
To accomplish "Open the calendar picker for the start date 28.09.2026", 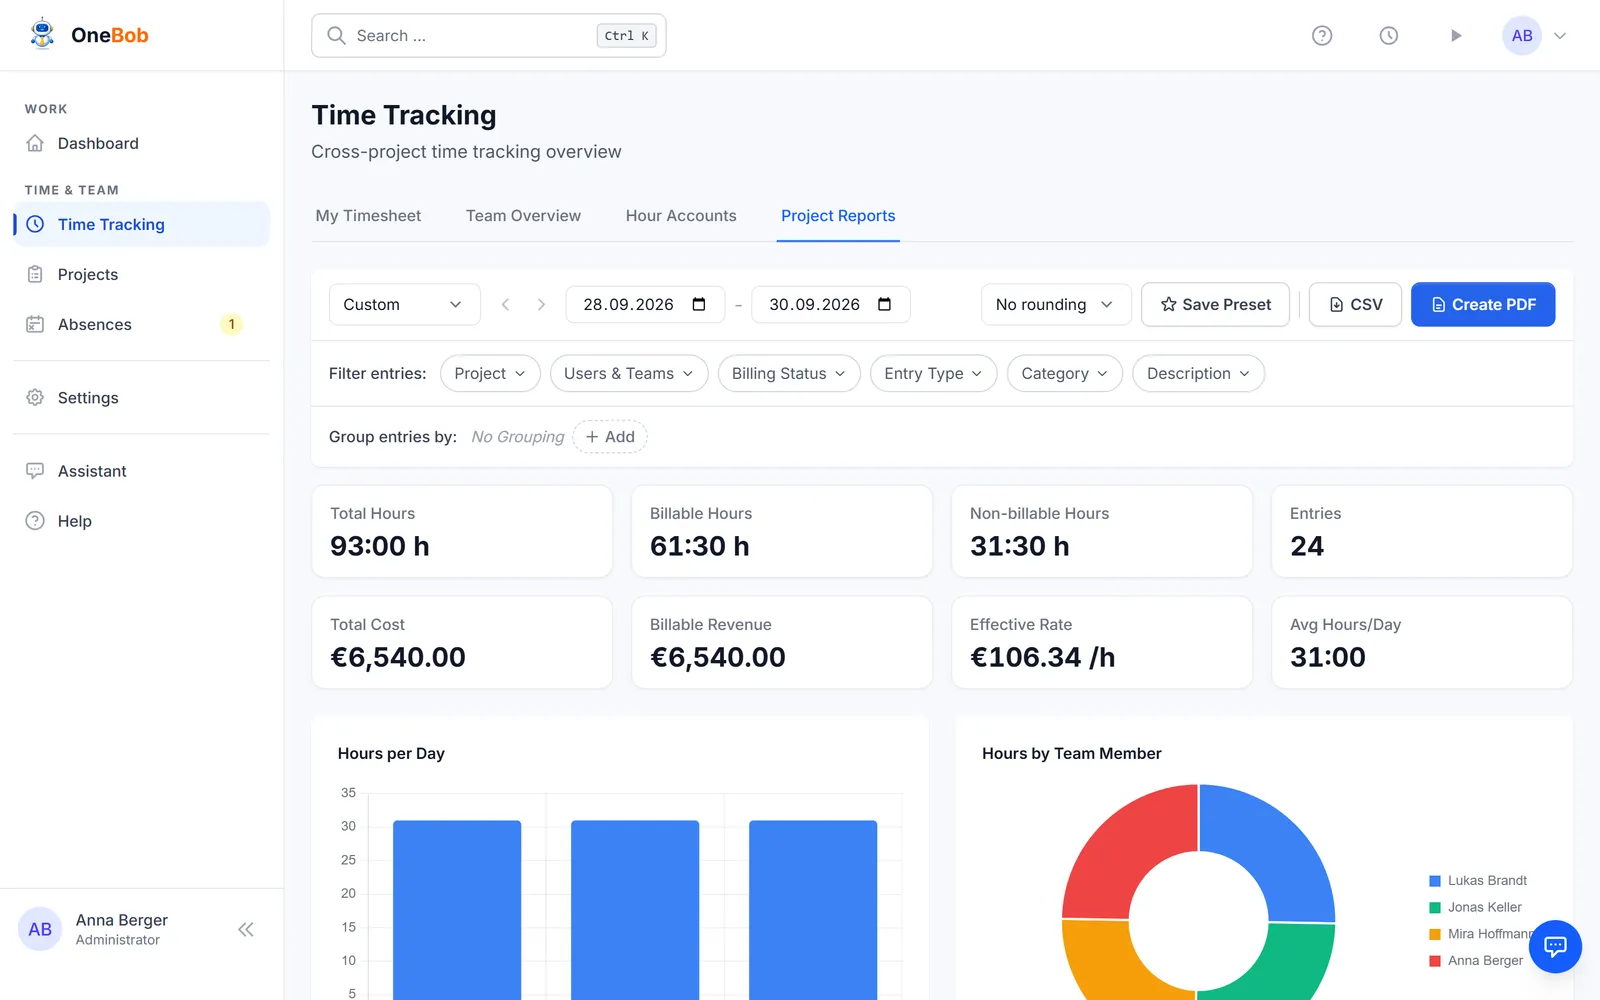I will click(x=699, y=304).
